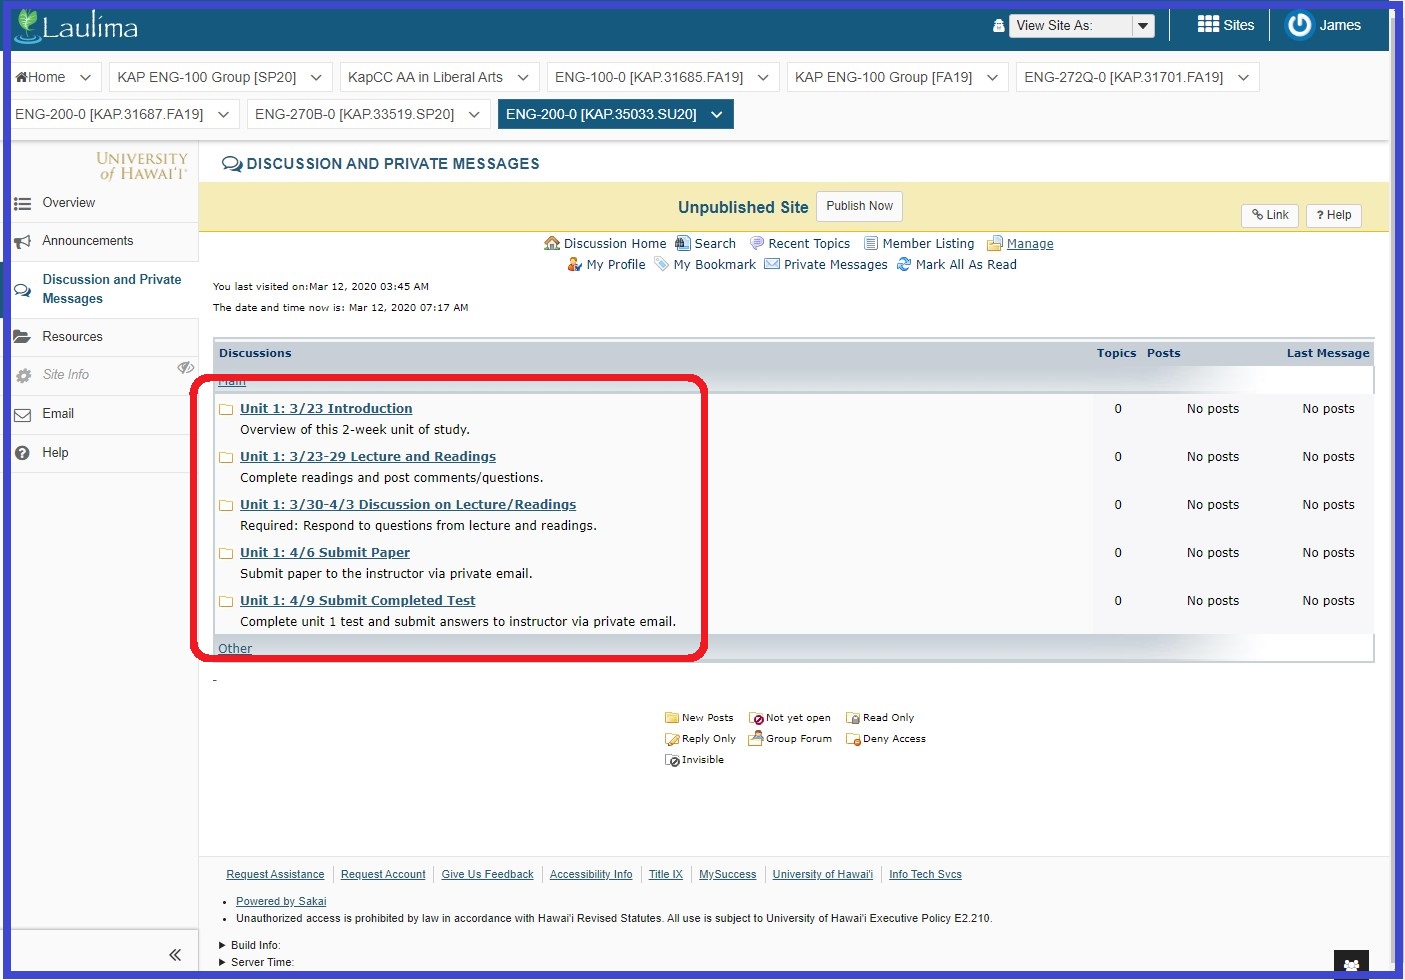The image size is (1405, 980).
Task: Click hidden-eye icon beside Site Info
Action: 185,368
